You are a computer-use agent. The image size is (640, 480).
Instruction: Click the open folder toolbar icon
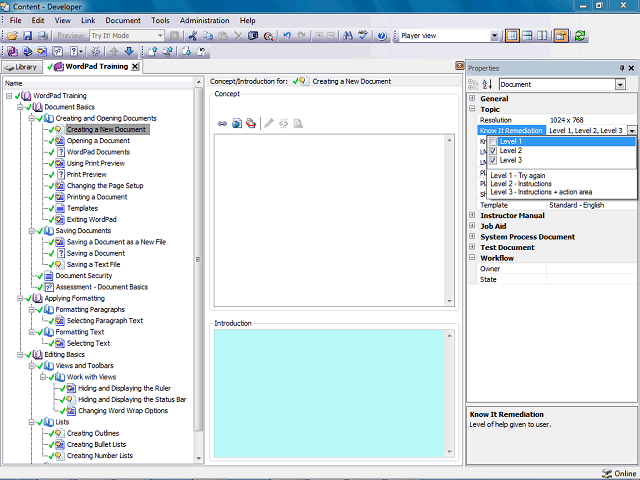point(12,36)
